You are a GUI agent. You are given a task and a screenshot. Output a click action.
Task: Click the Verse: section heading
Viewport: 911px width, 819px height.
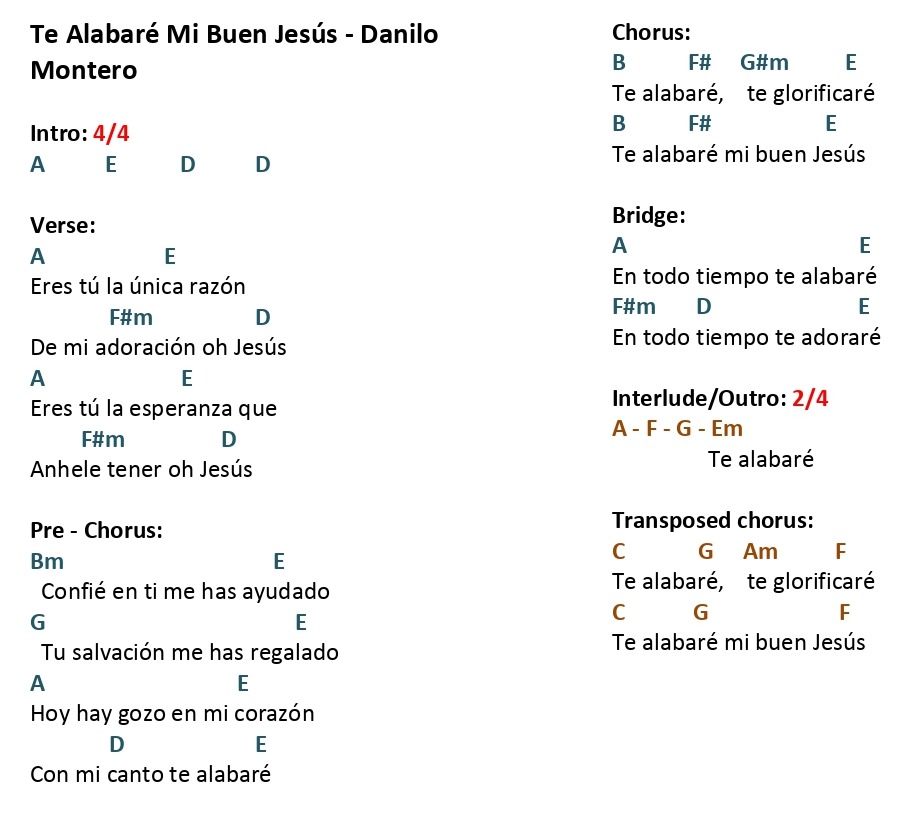(63, 225)
